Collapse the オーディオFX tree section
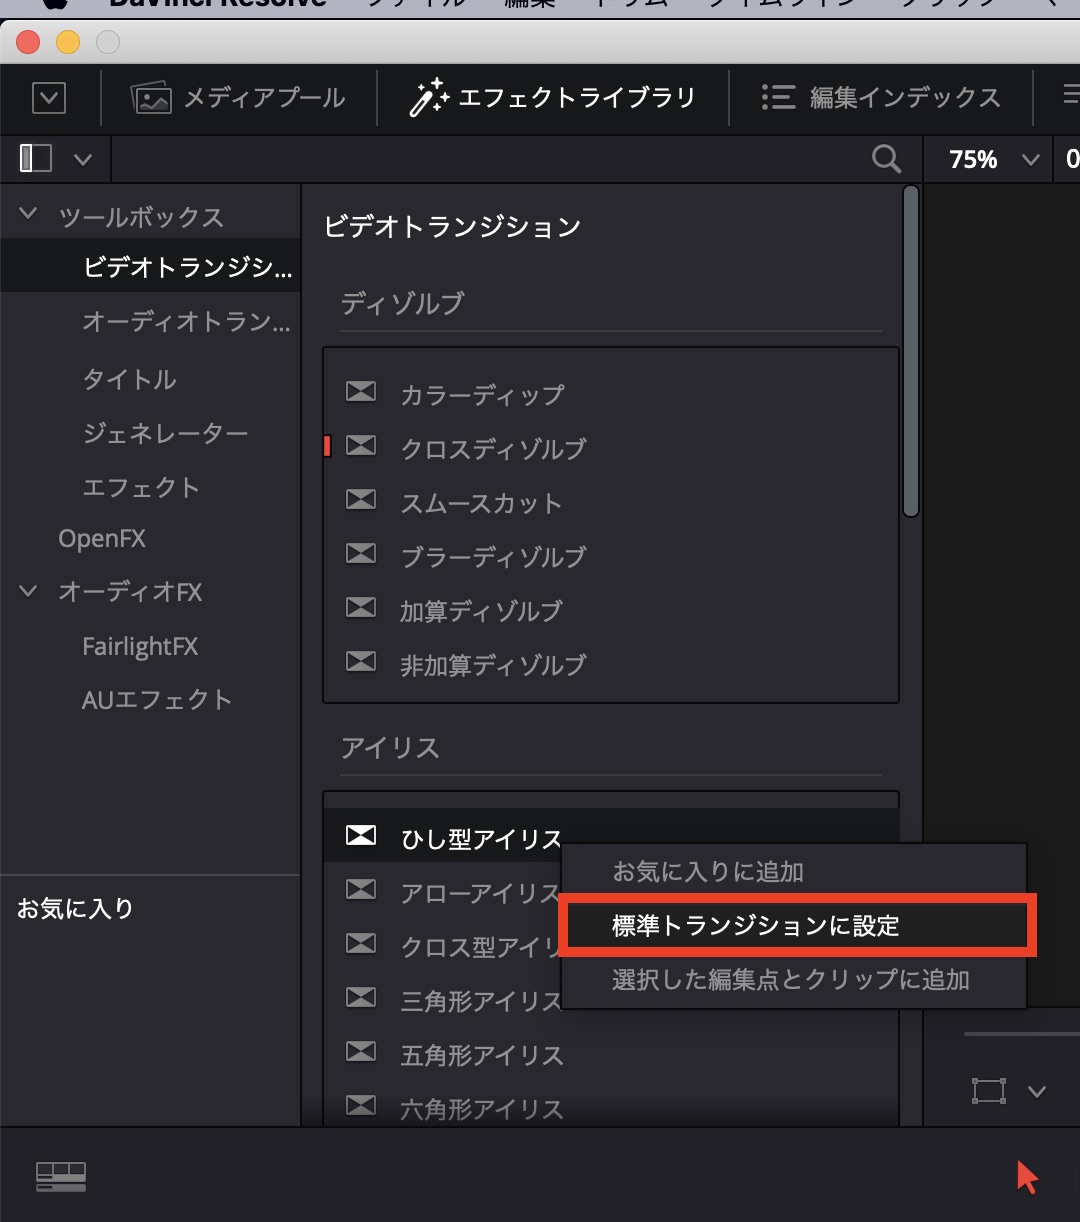 point(29,591)
